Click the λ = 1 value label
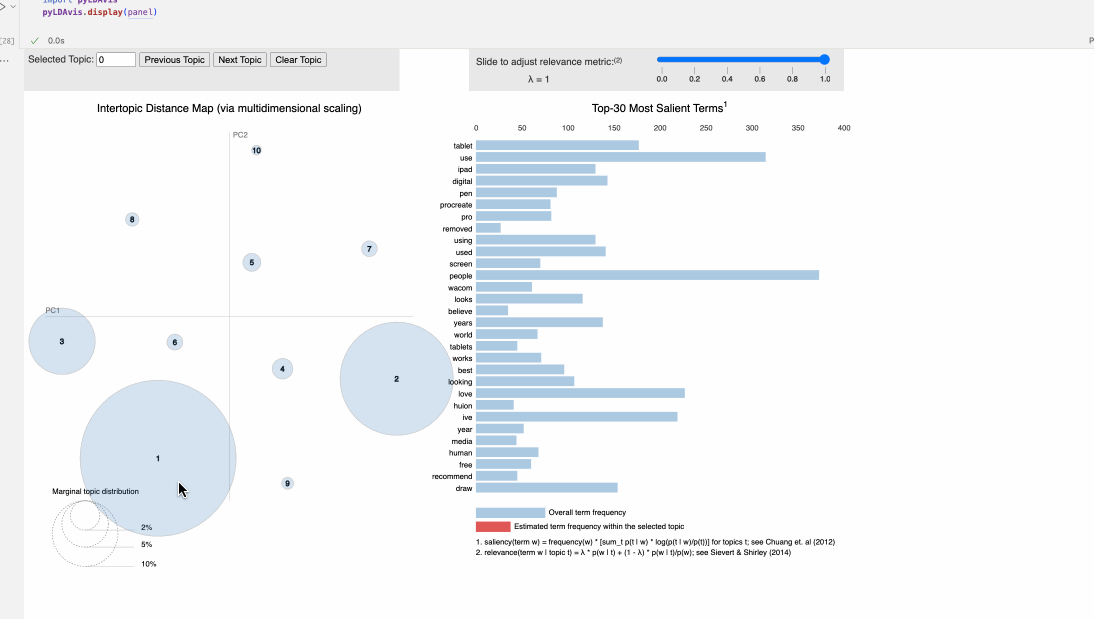Viewport: 1094px width, 619px height. pos(538,80)
